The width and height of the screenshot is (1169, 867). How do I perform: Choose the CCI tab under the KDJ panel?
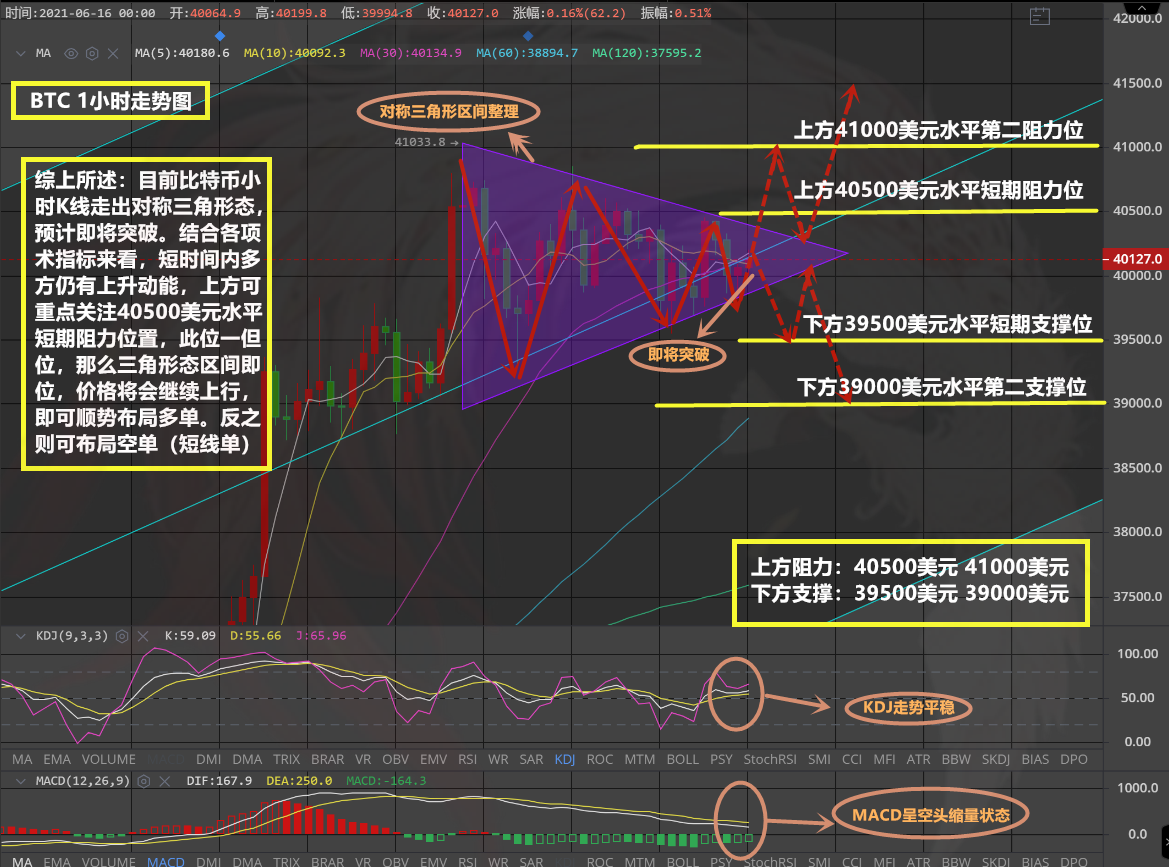(x=852, y=760)
